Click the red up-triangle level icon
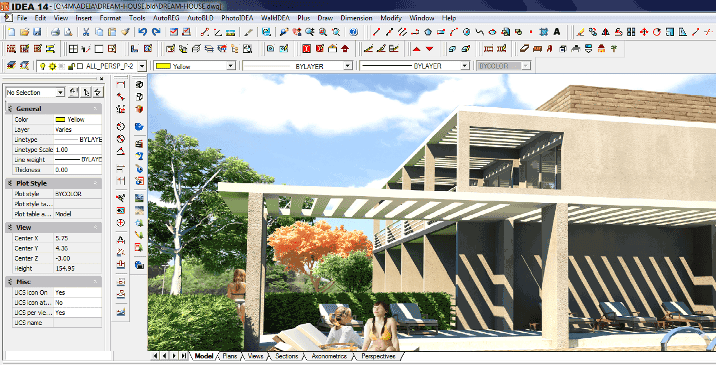Image resolution: width=716 pixels, height=365 pixels. coord(416,48)
